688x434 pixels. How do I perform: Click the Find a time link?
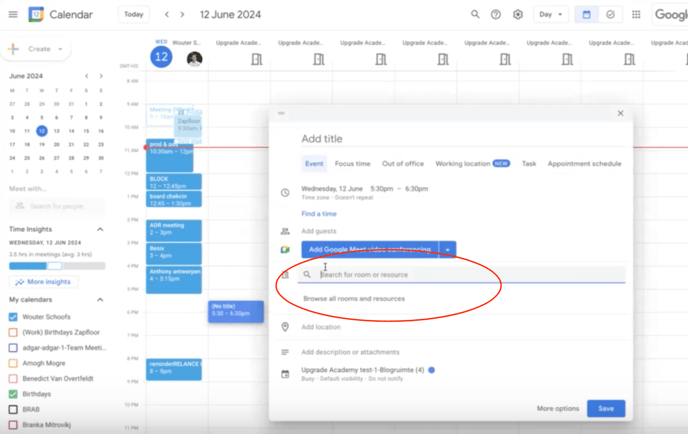point(319,214)
